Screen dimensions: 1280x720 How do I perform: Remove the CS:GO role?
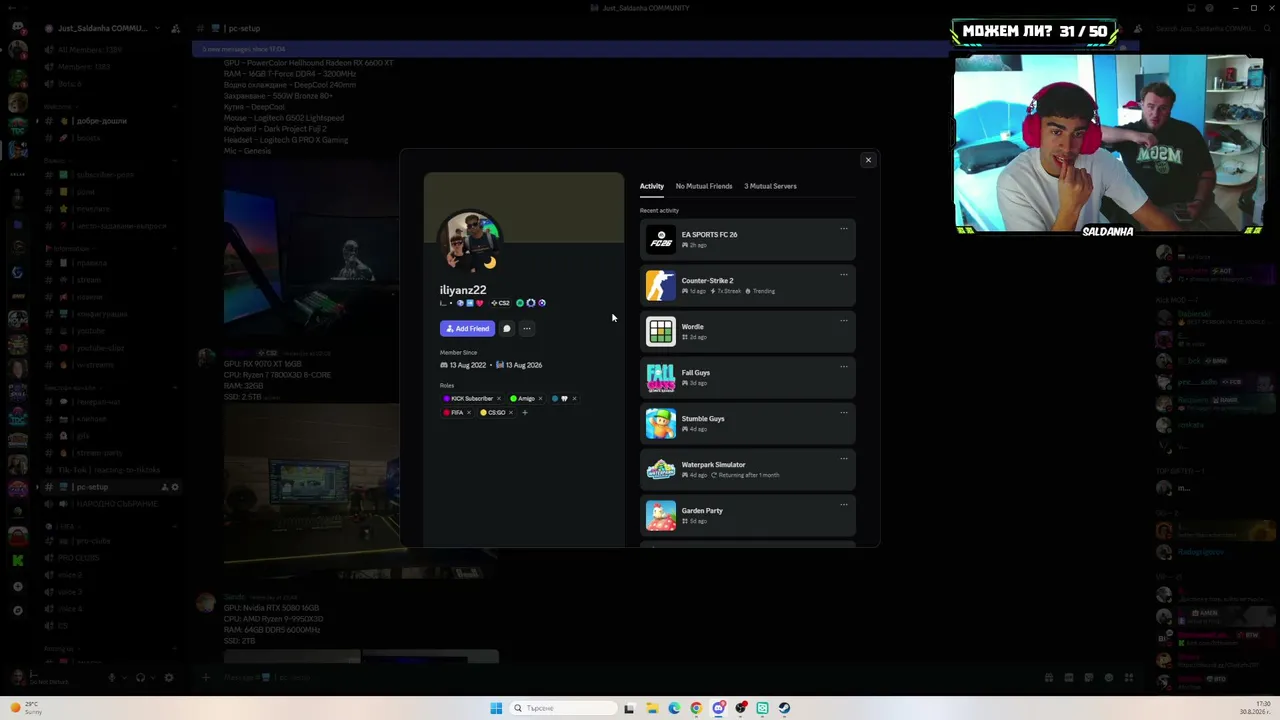pos(510,413)
